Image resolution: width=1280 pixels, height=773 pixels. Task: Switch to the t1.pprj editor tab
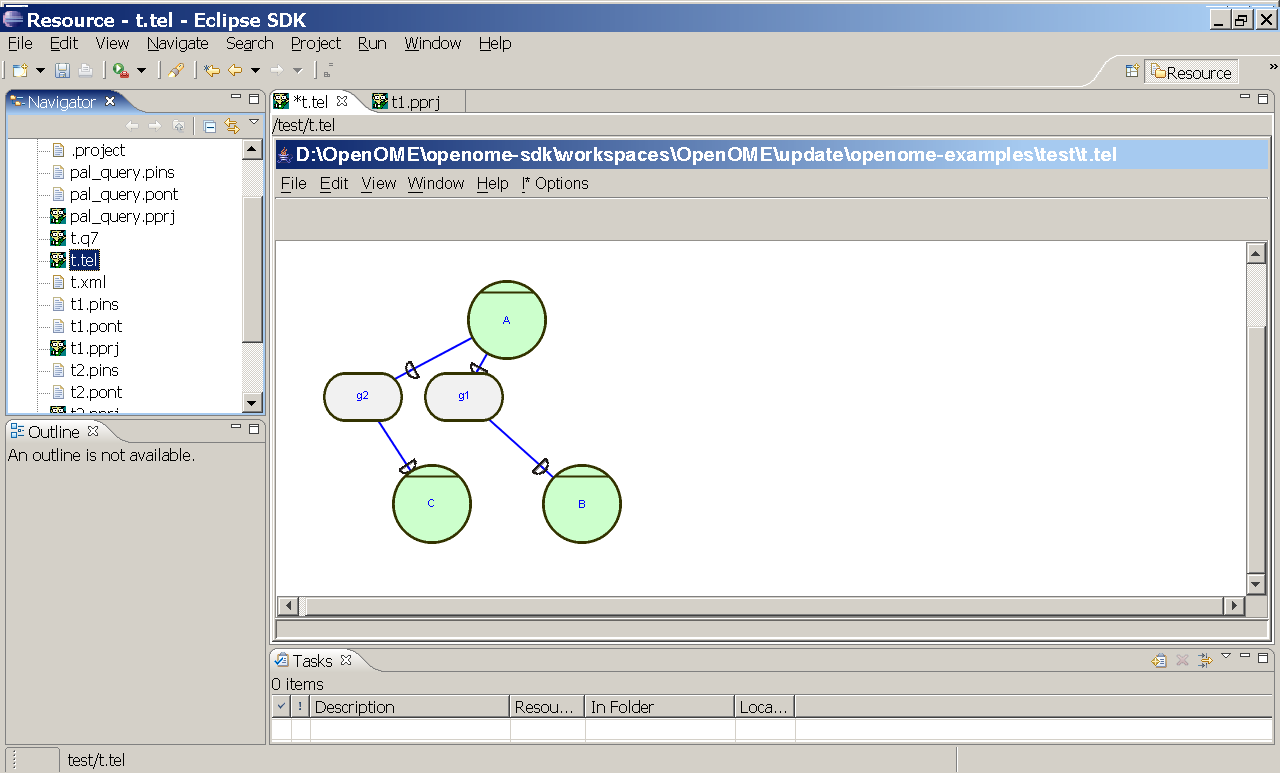click(417, 101)
